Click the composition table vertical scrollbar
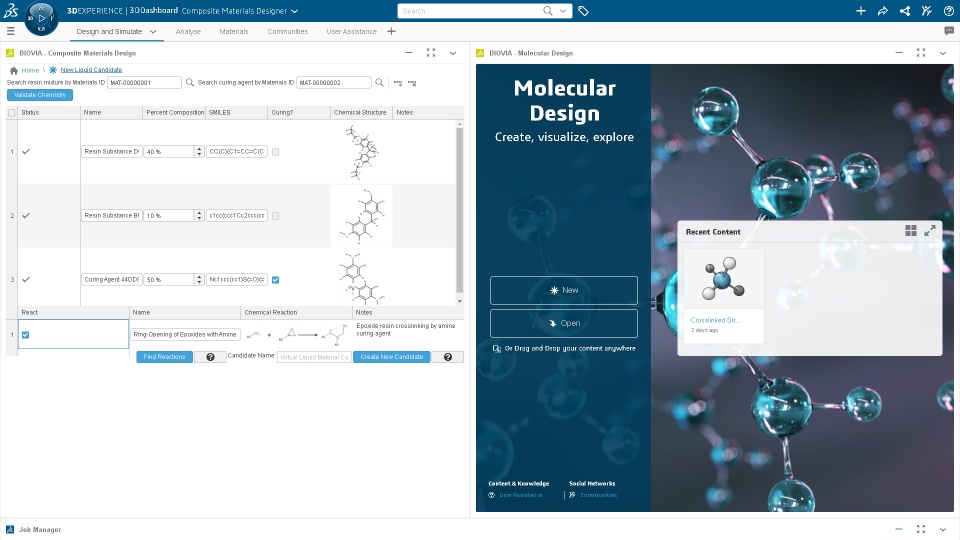 pyautogui.click(x=460, y=209)
